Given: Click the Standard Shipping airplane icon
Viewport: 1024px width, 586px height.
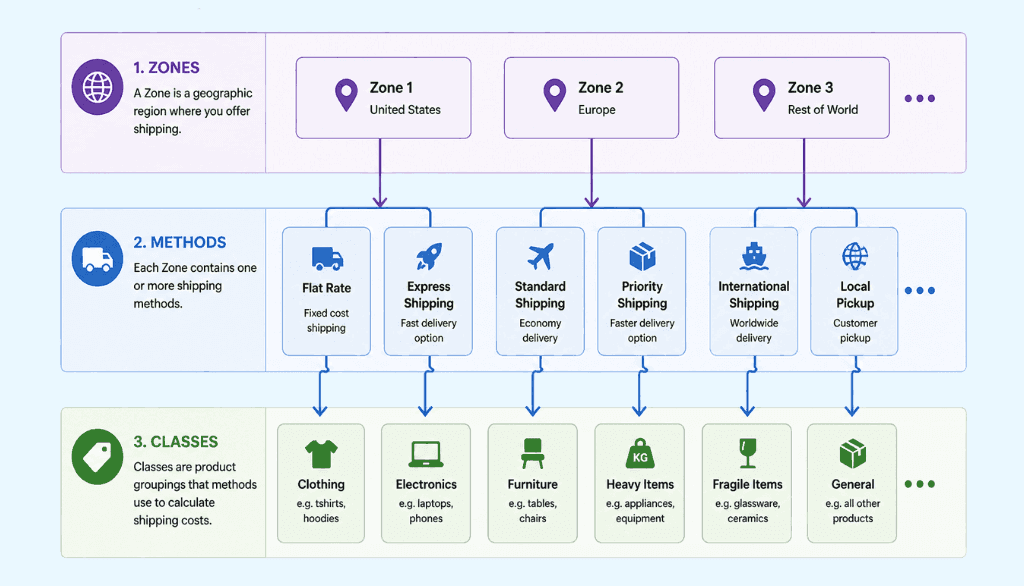Looking at the screenshot, I should coord(540,256).
